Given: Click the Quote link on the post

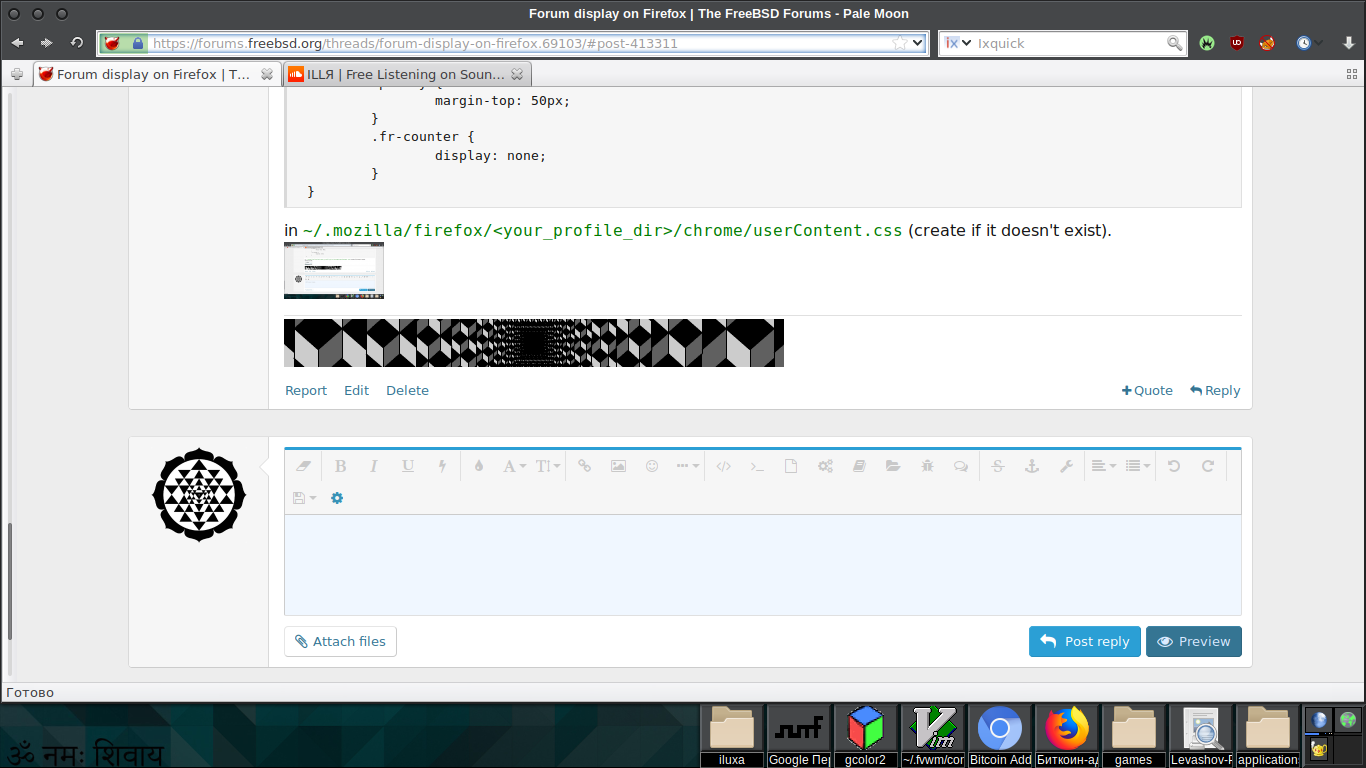Looking at the screenshot, I should (x=1147, y=391).
